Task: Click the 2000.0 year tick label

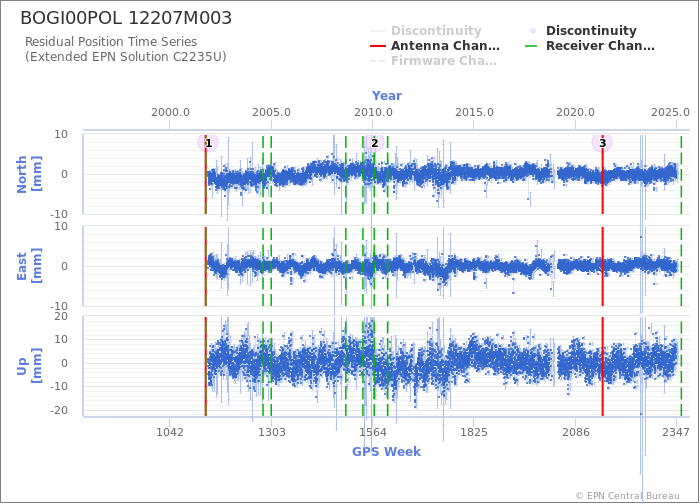Action: coord(171,112)
